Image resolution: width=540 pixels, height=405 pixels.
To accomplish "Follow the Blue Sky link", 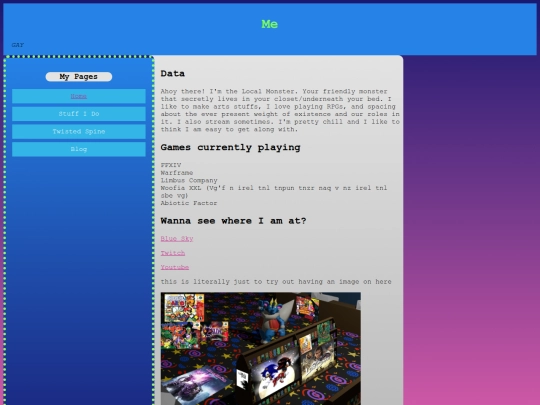I will pyautogui.click(x=177, y=239).
